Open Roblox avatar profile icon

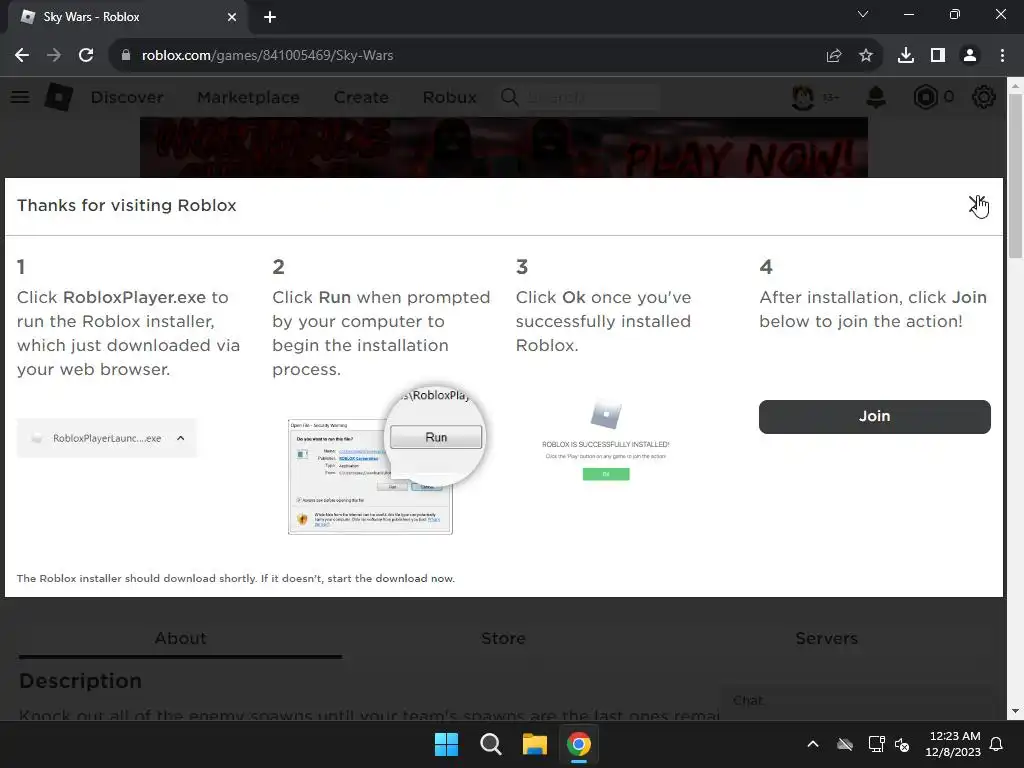point(803,97)
